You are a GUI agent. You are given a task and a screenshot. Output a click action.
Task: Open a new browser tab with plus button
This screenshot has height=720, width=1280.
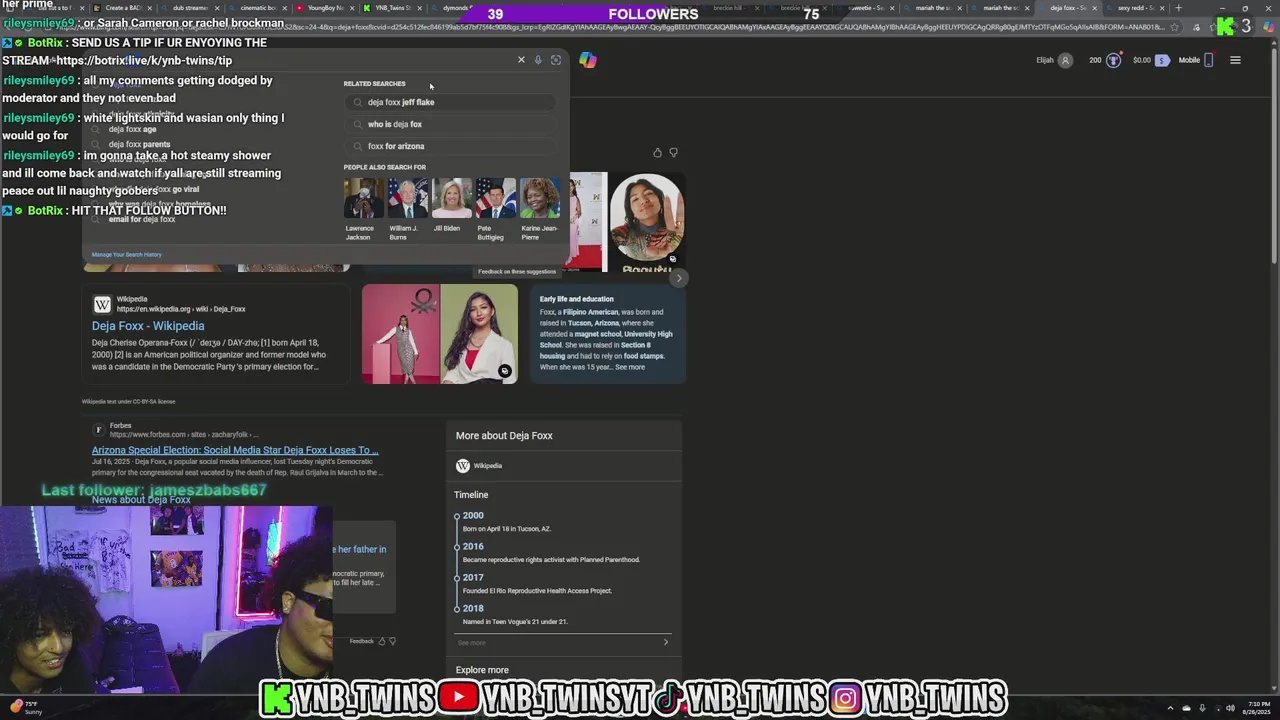click(x=1178, y=8)
